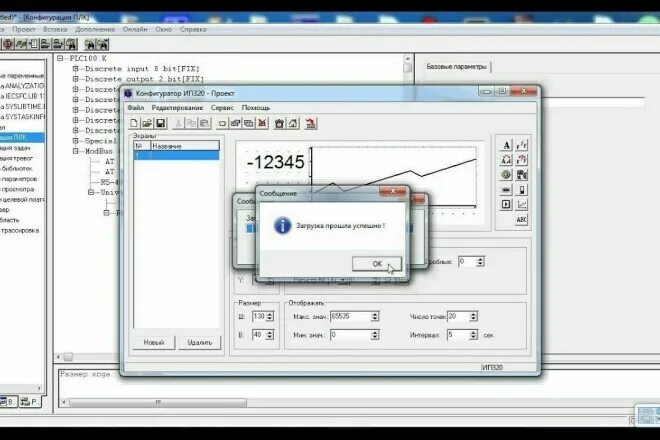Click the red download-to-panel toolbar icon
This screenshot has width=660, height=440.
click(x=311, y=123)
